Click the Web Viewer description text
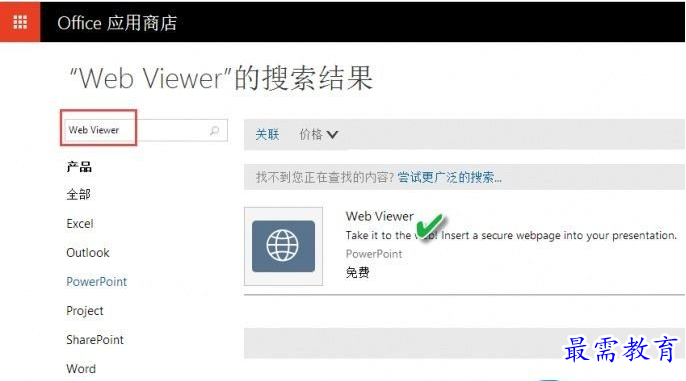Viewport: 686px width, 381px height. coord(511,235)
